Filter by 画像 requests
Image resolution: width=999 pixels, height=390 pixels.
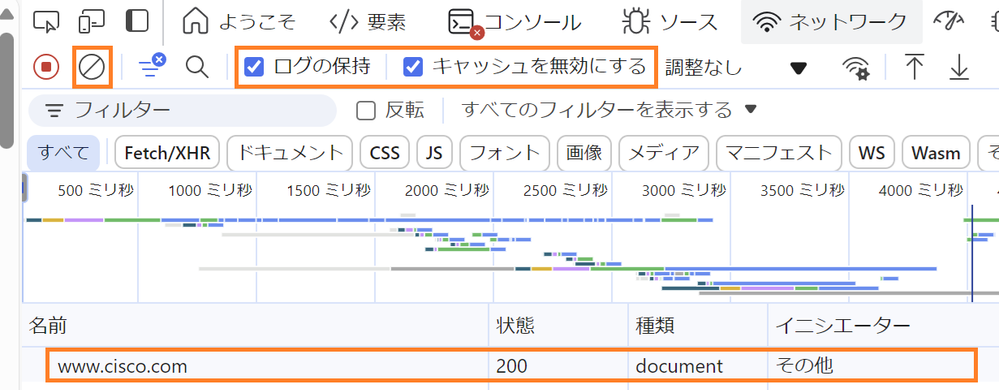pyautogui.click(x=584, y=153)
